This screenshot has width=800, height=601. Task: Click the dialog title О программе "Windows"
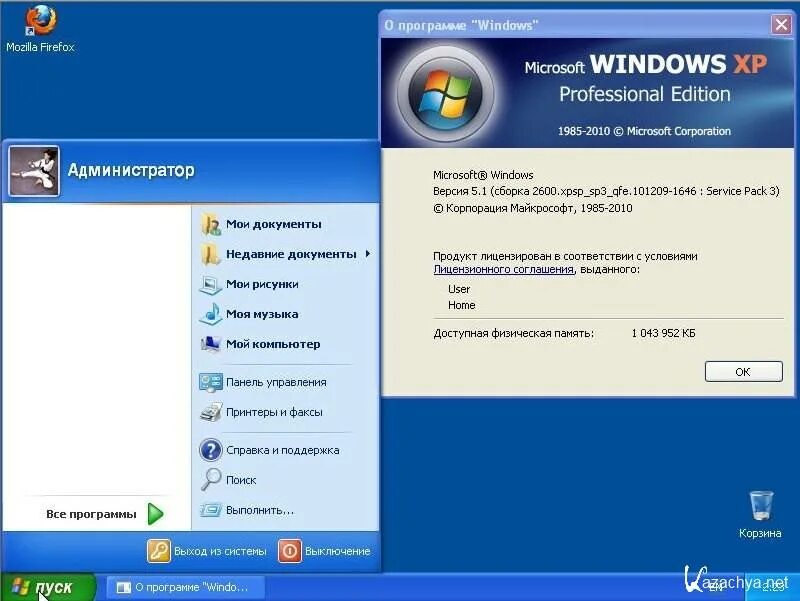click(461, 26)
